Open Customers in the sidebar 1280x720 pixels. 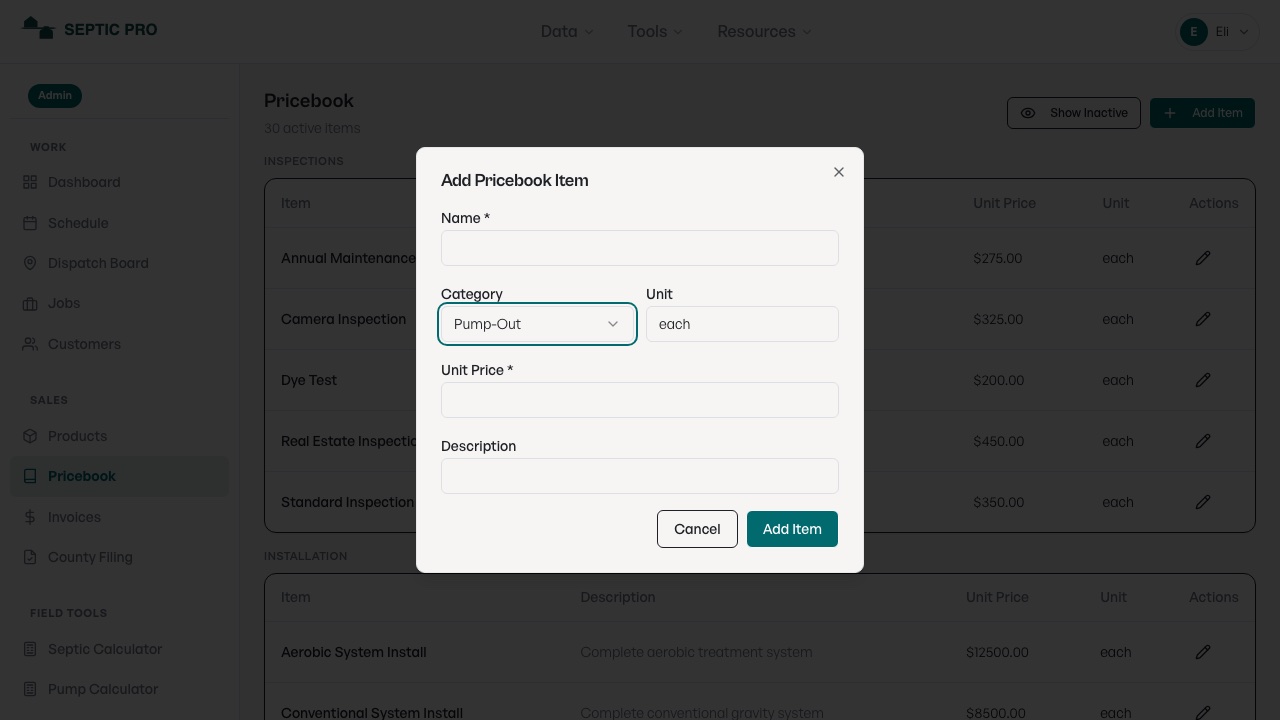tap(119, 344)
